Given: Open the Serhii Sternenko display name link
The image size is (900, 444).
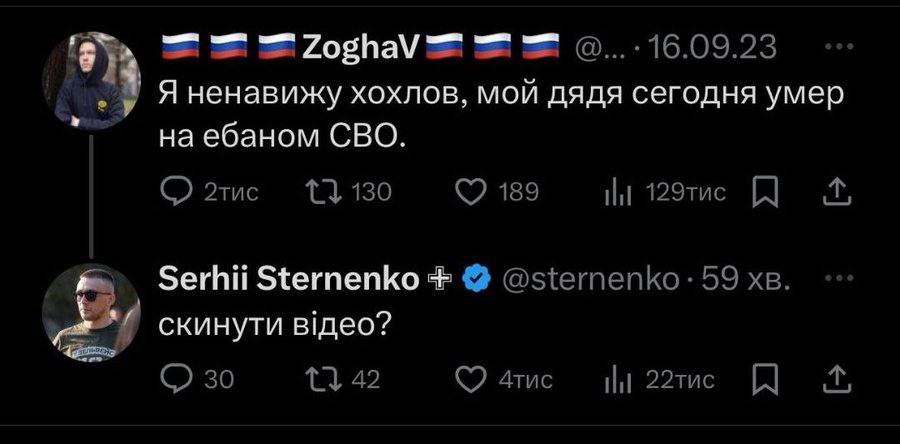Looking at the screenshot, I should point(289,280).
